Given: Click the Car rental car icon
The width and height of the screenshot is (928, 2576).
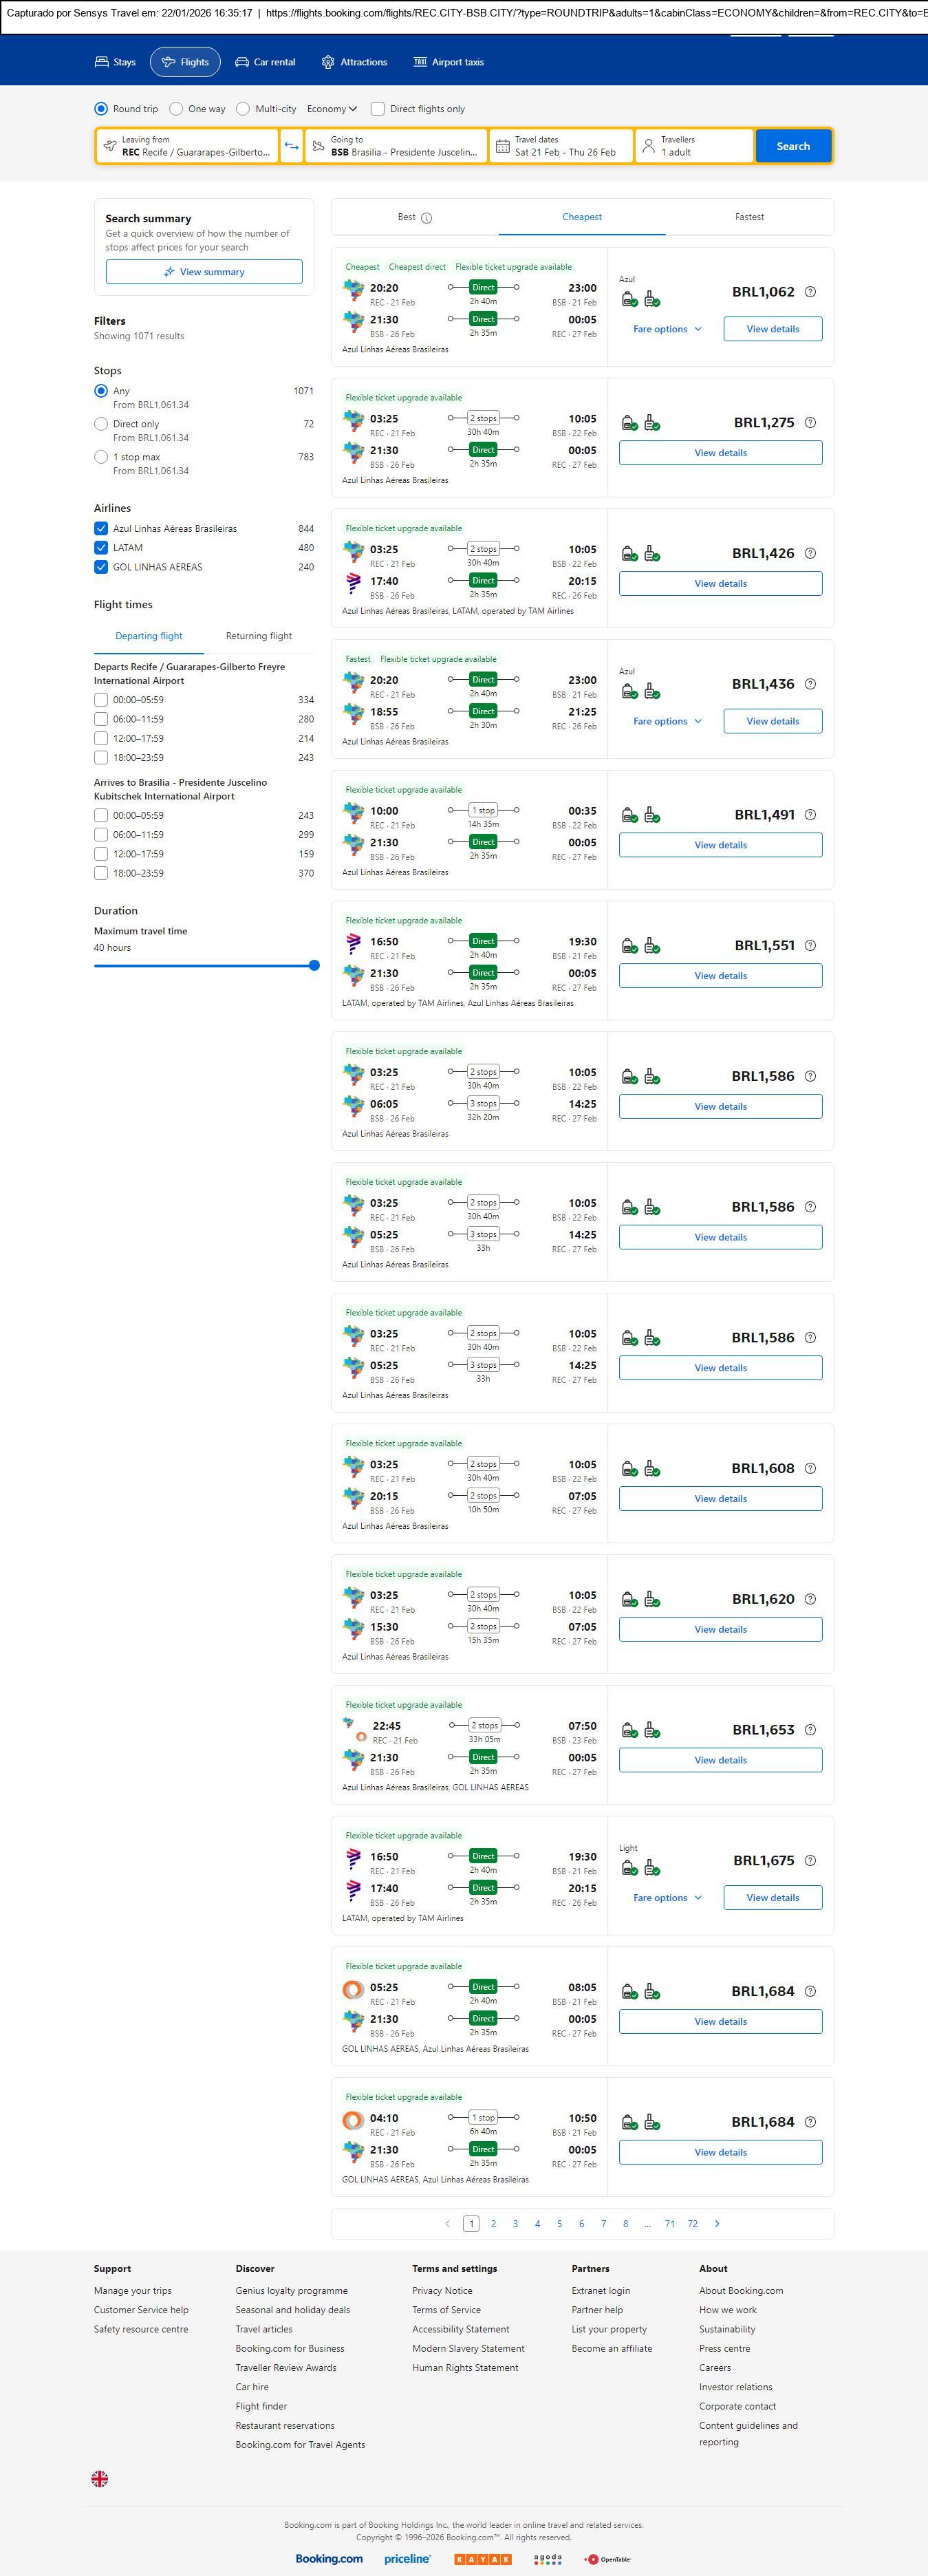Looking at the screenshot, I should coord(242,62).
